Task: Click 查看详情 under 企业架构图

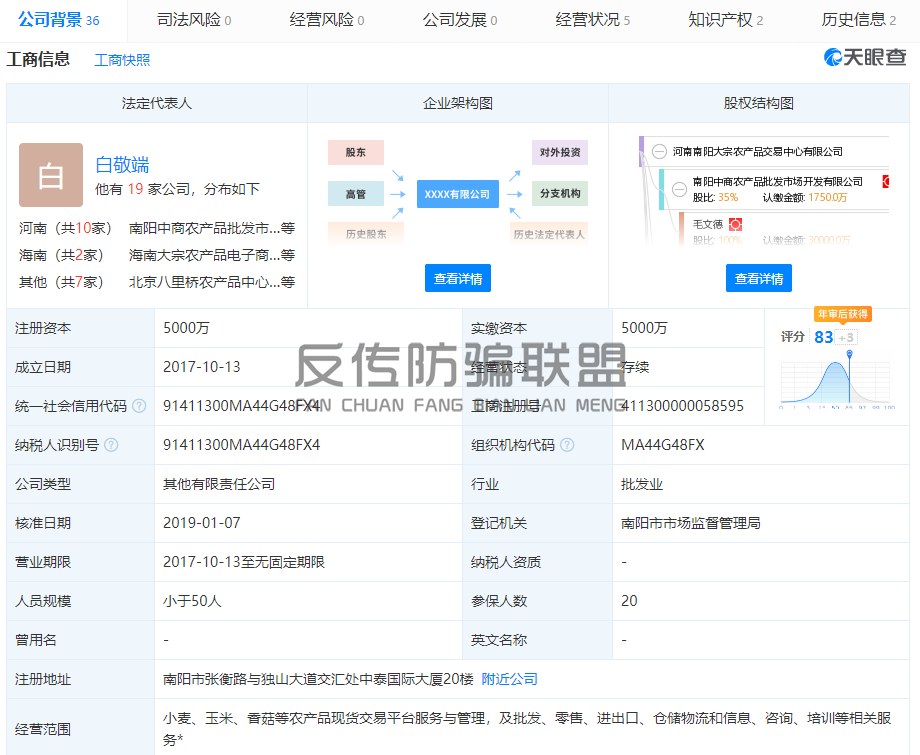Action: pyautogui.click(x=458, y=279)
